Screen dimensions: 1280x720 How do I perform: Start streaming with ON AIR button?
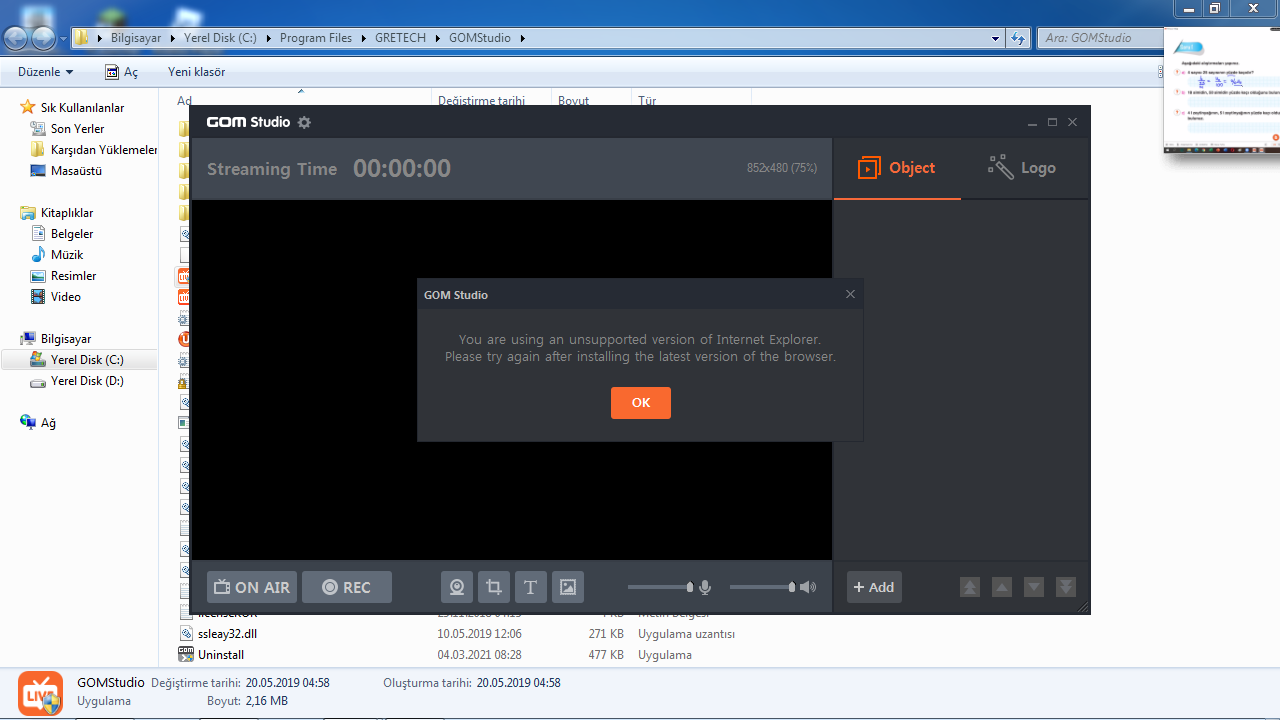[252, 587]
